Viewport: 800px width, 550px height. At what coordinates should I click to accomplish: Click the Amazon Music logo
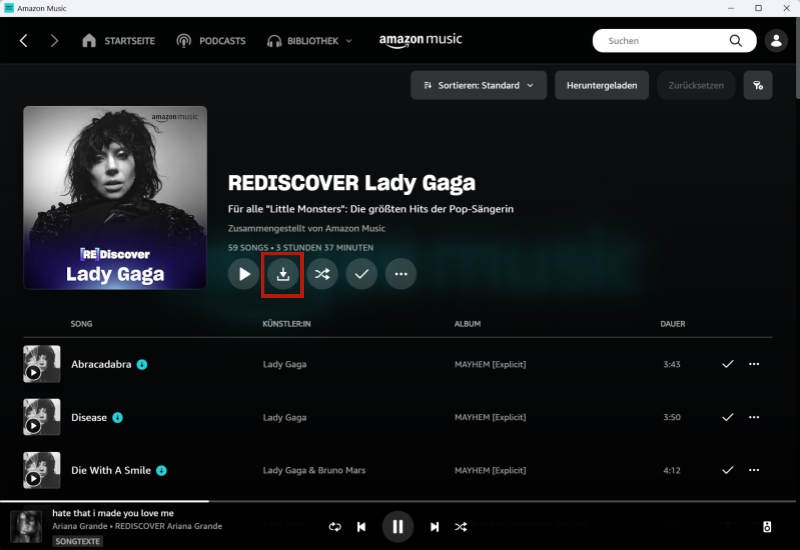(420, 40)
